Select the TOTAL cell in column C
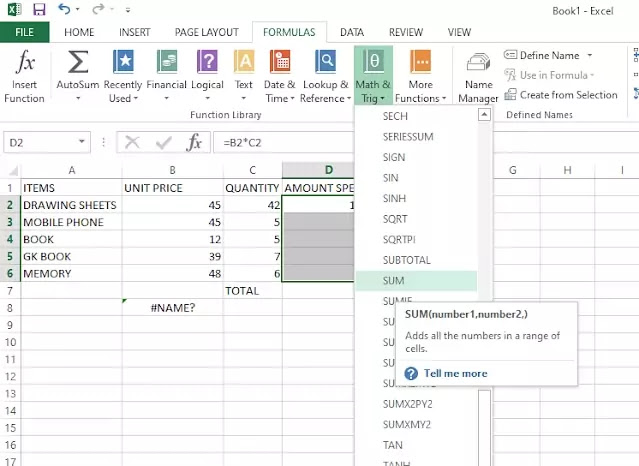This screenshot has width=639, height=466. coord(252,291)
